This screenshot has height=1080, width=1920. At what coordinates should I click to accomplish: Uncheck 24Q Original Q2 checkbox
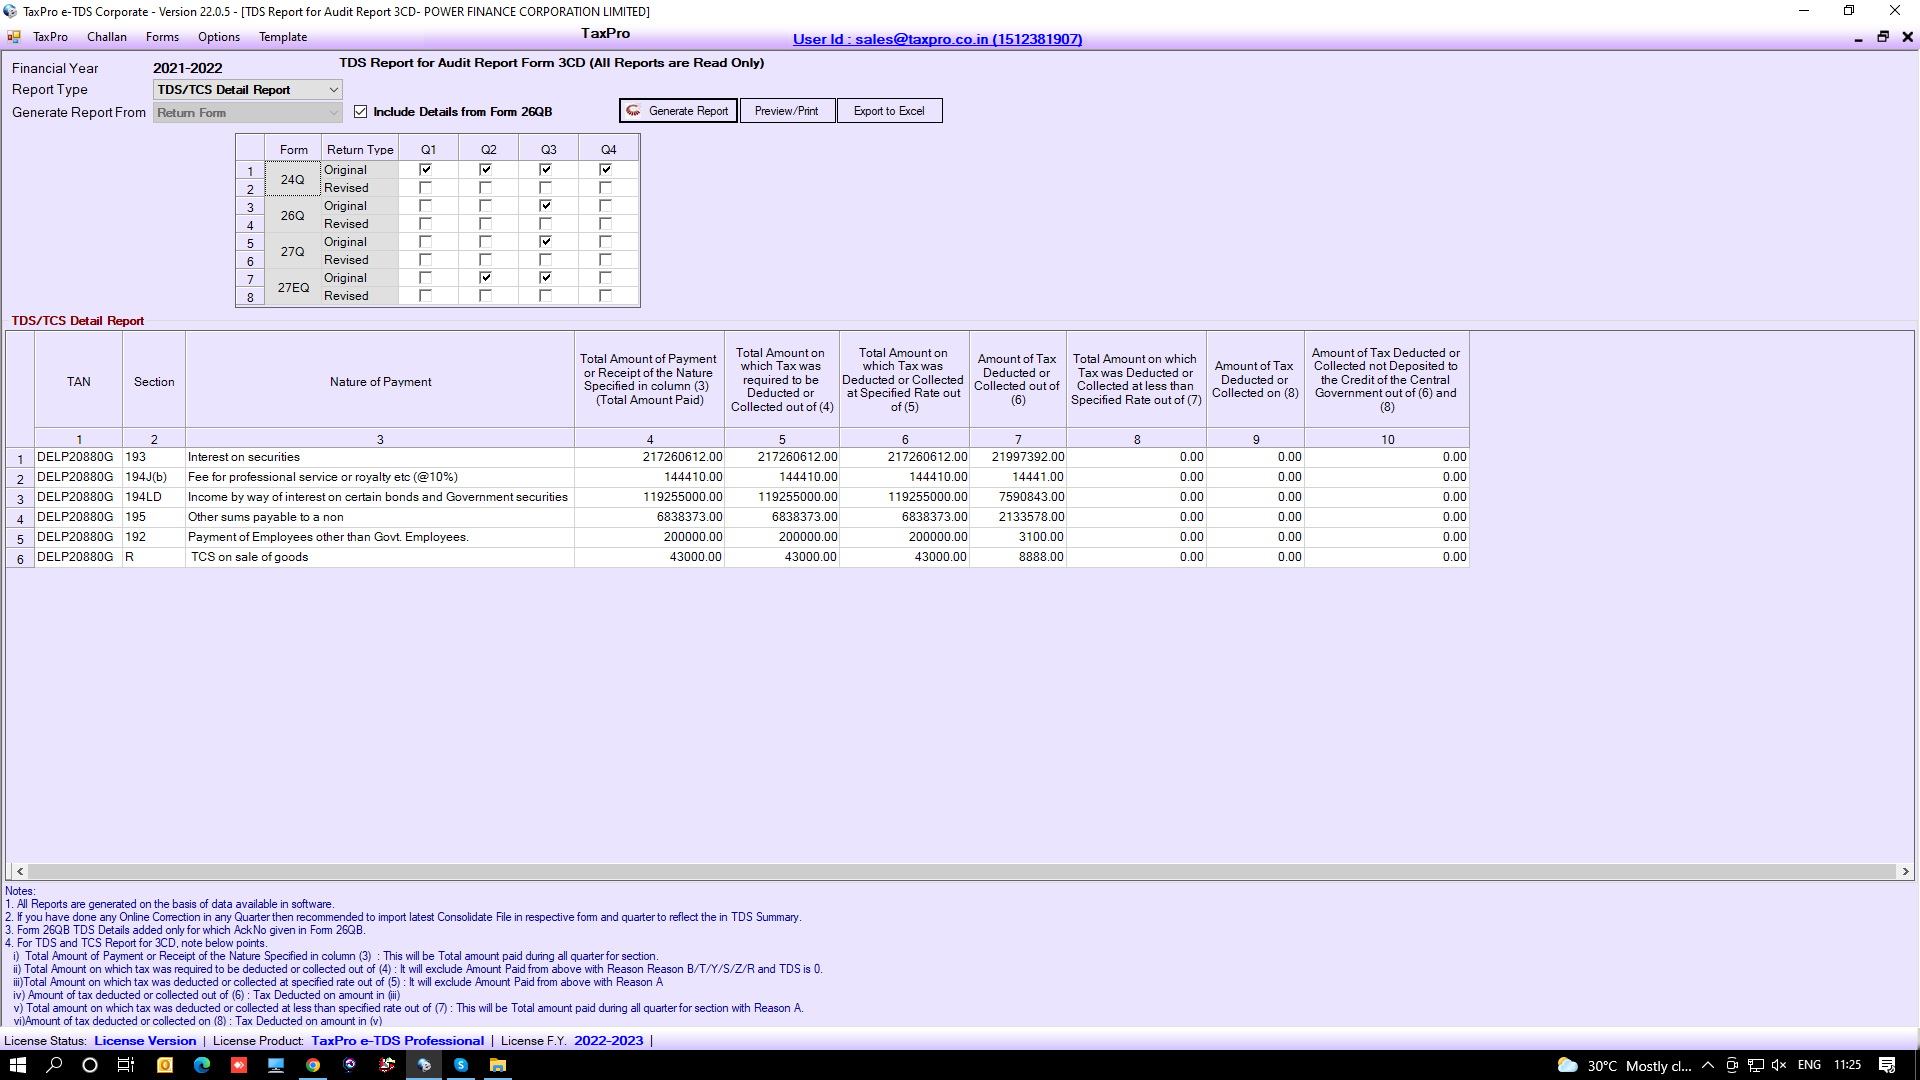click(486, 170)
